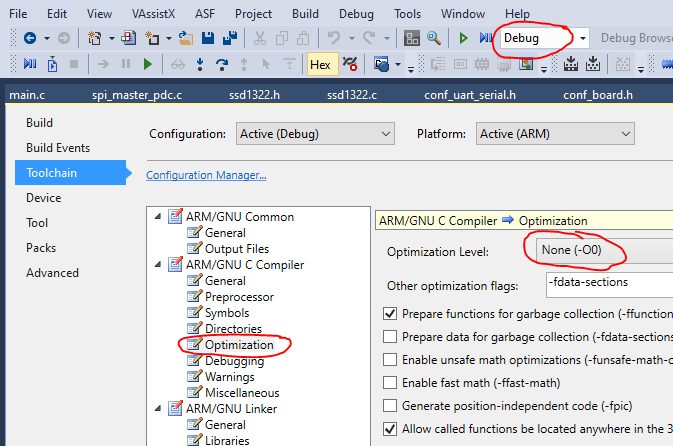
Task: Click the green Start Without Debugging icon
Action: point(463,38)
